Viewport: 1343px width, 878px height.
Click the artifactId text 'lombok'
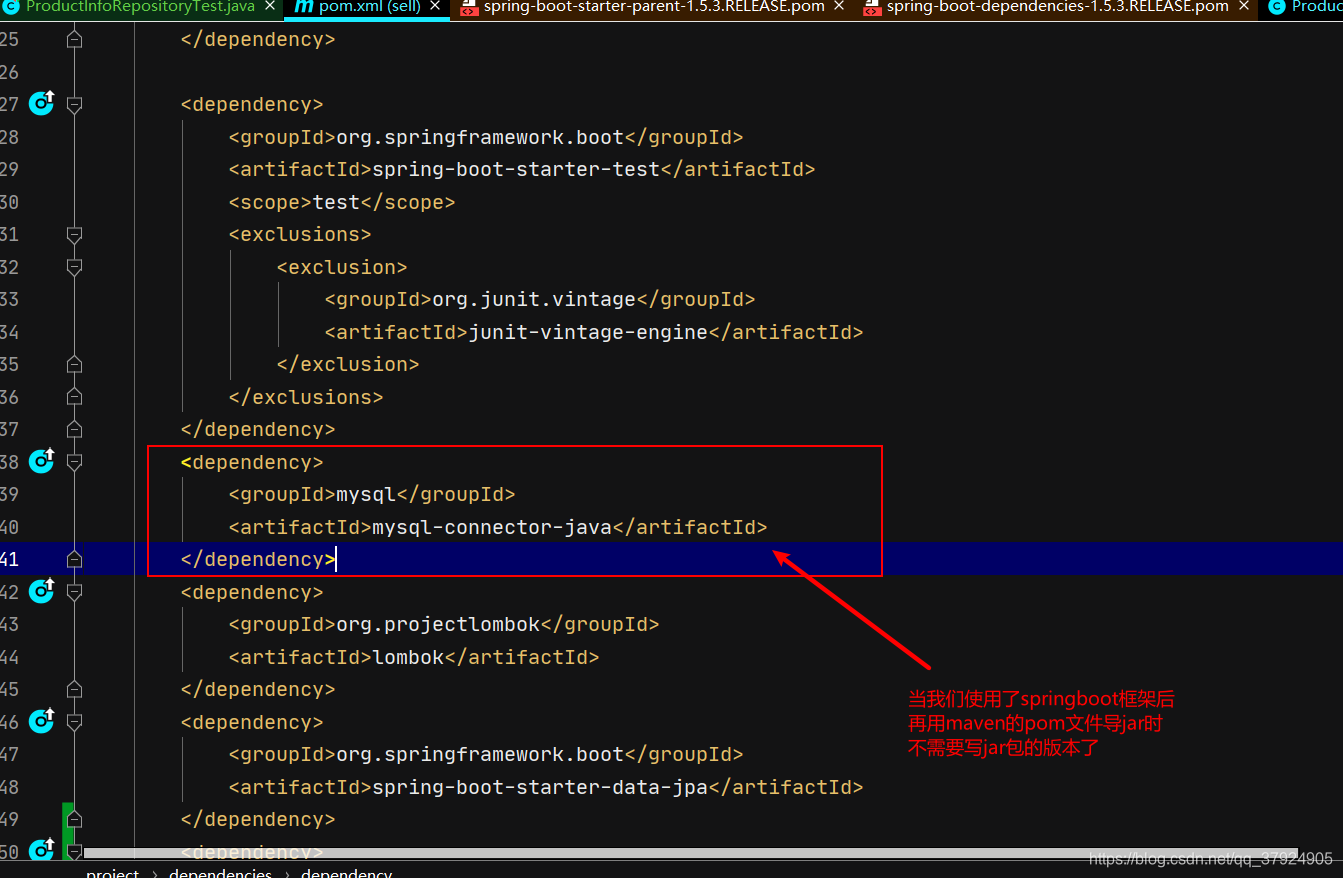tap(408, 657)
